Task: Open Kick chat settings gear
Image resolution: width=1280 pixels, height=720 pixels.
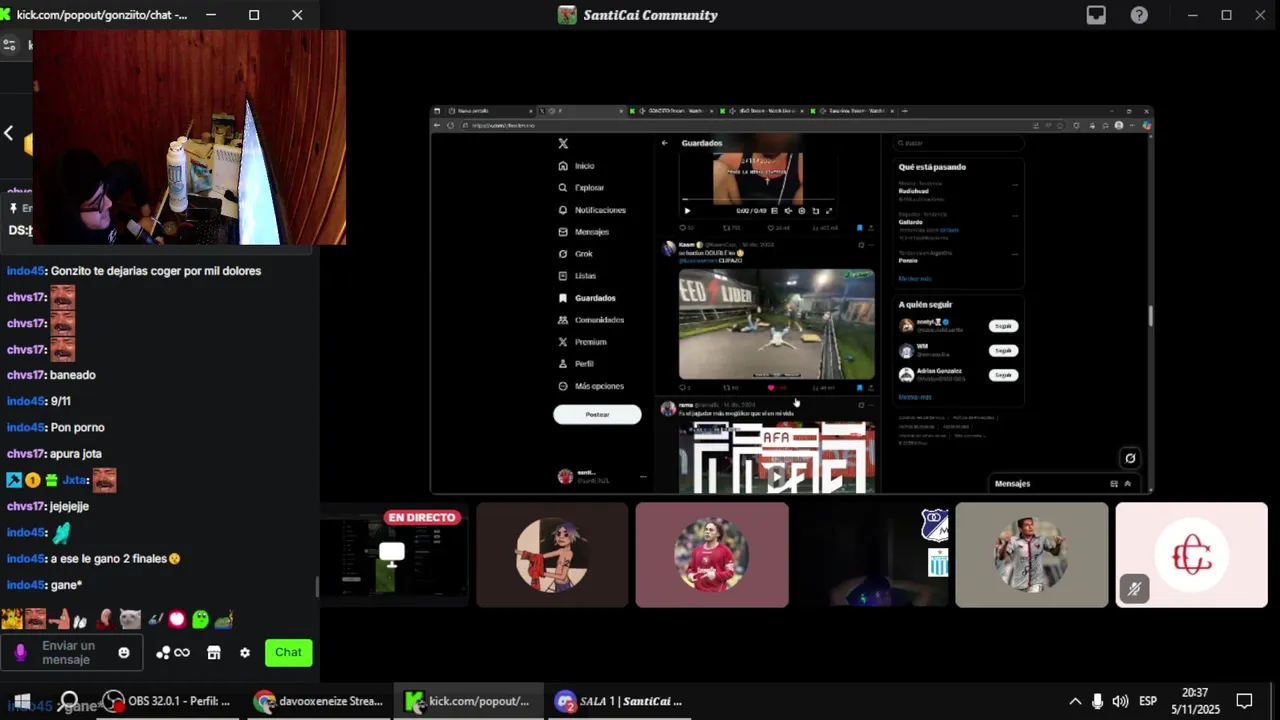Action: 245,653
